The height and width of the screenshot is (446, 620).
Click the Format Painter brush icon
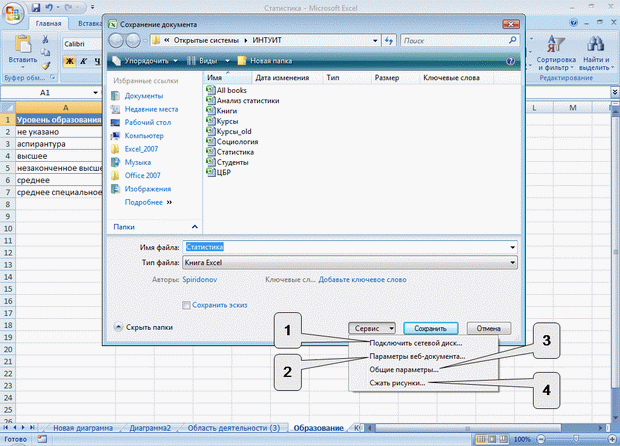46,66
